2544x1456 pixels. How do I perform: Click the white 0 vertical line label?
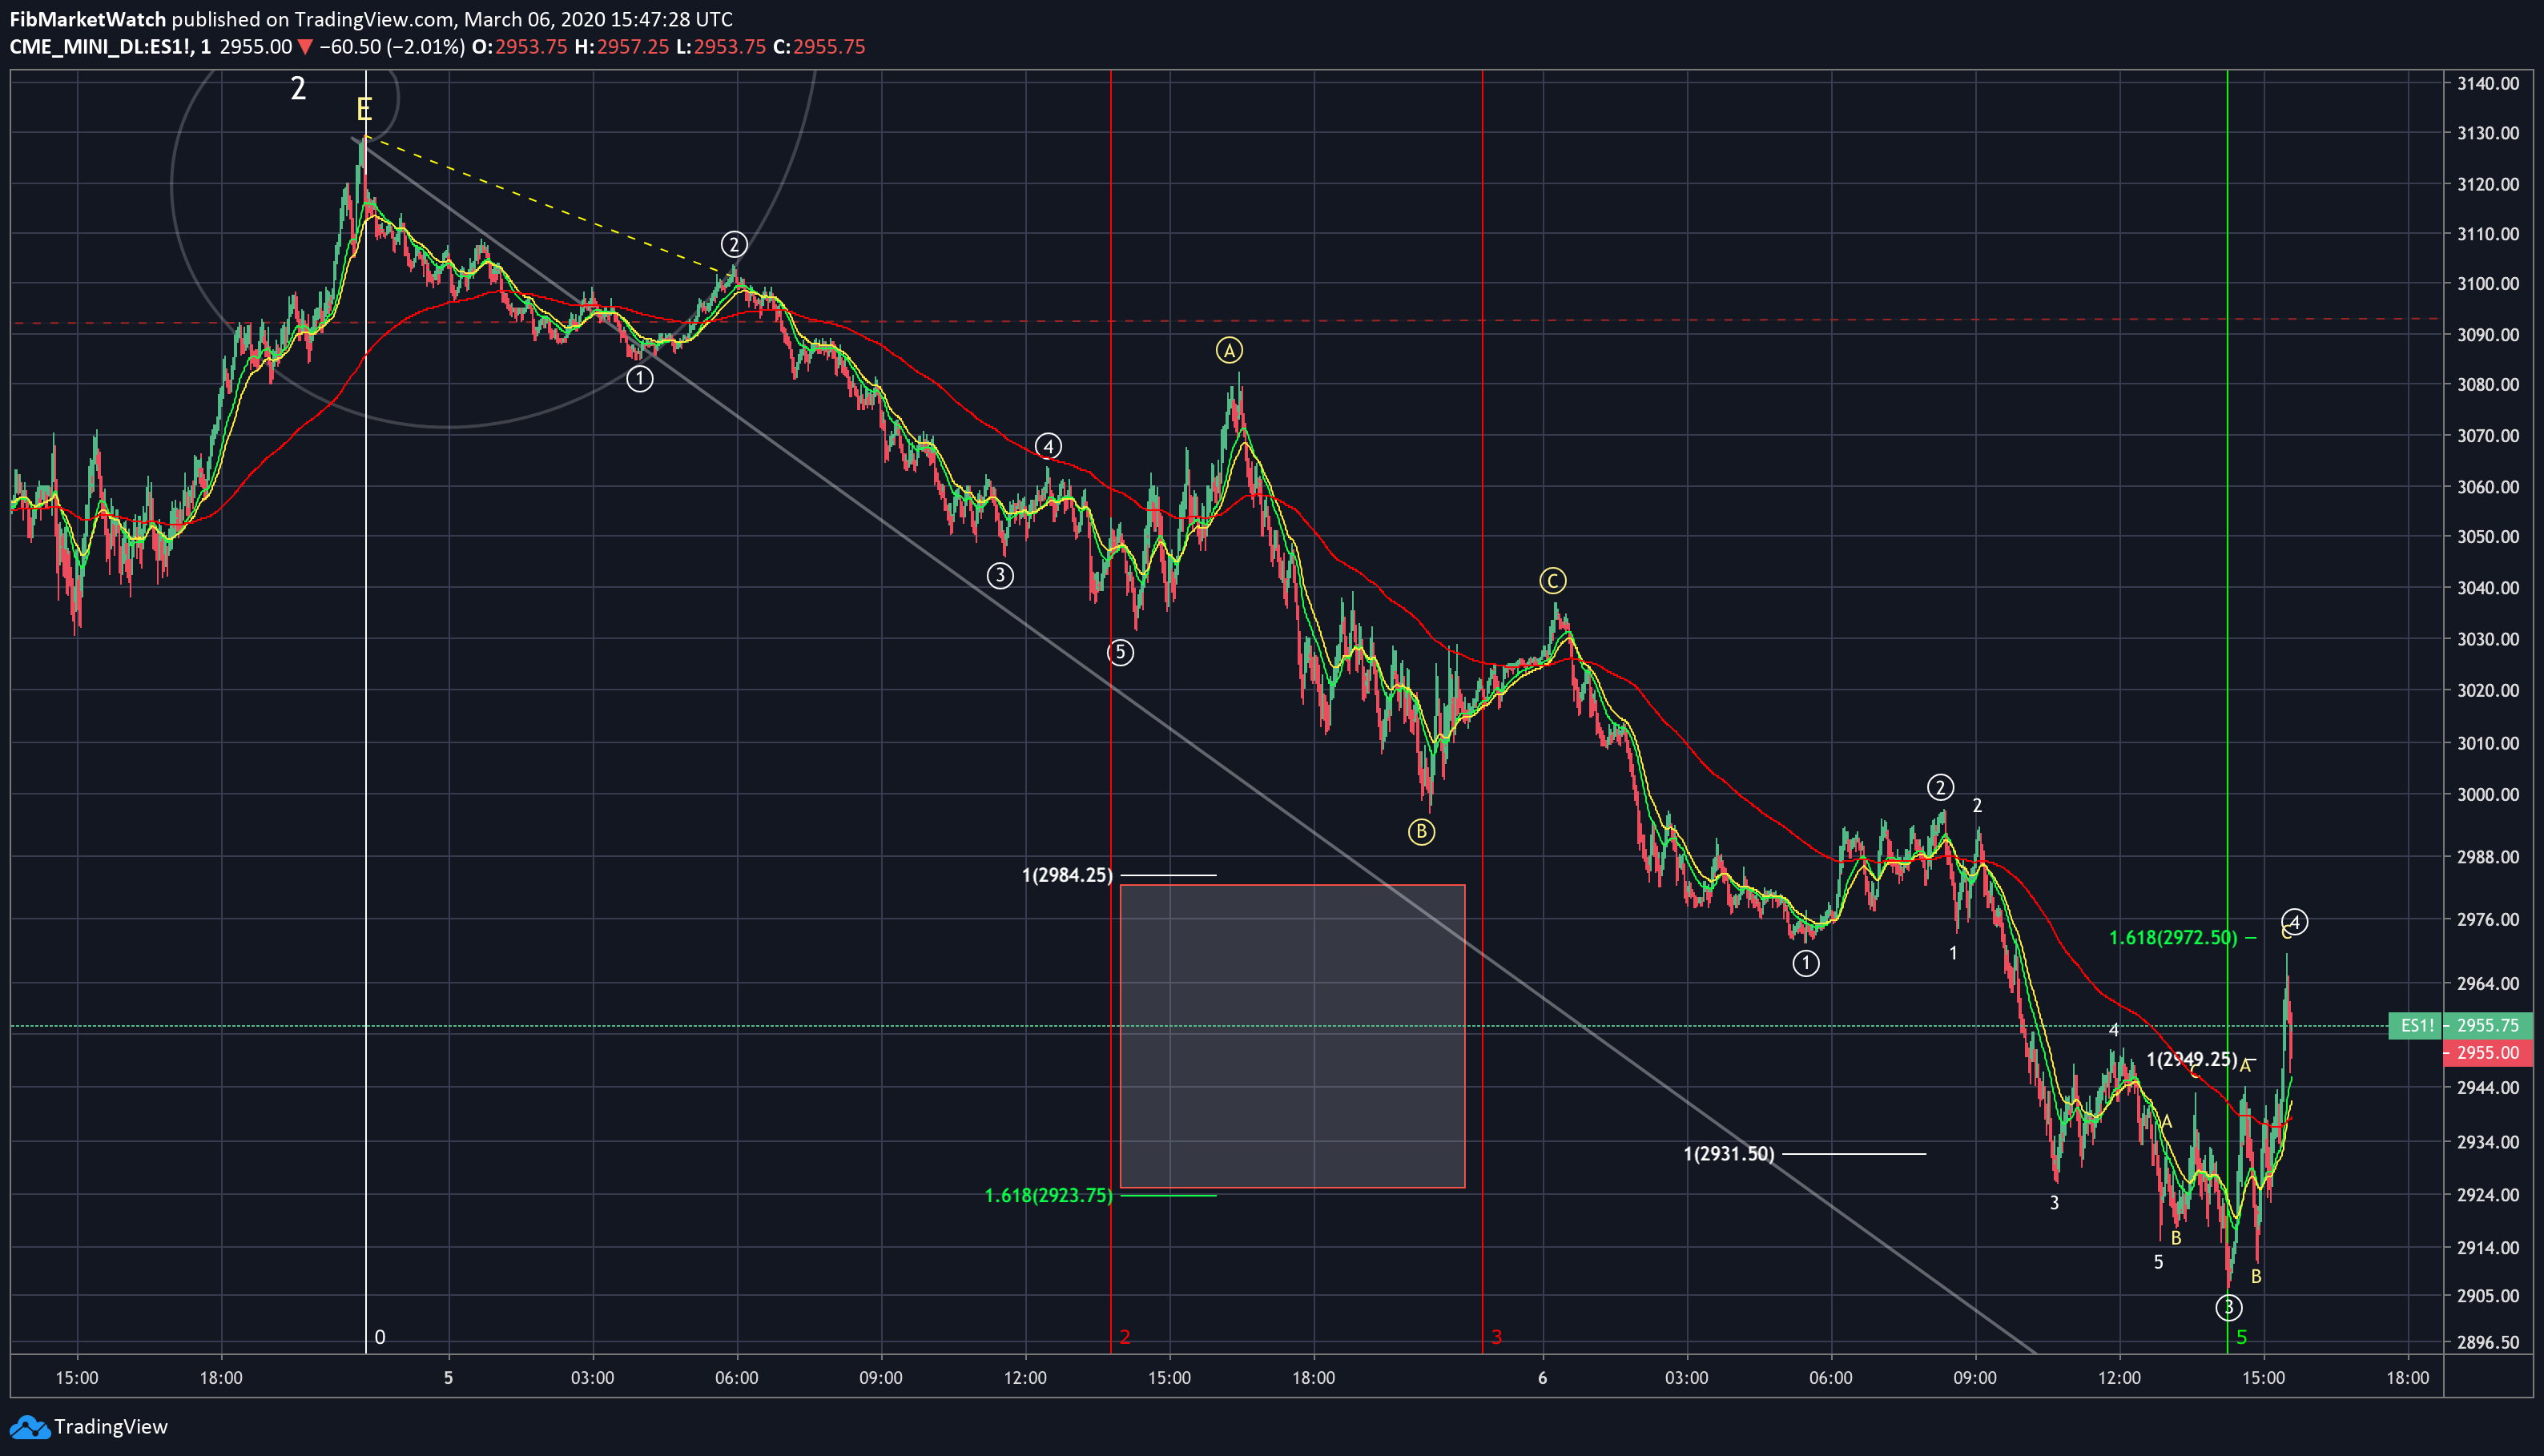click(x=379, y=1337)
